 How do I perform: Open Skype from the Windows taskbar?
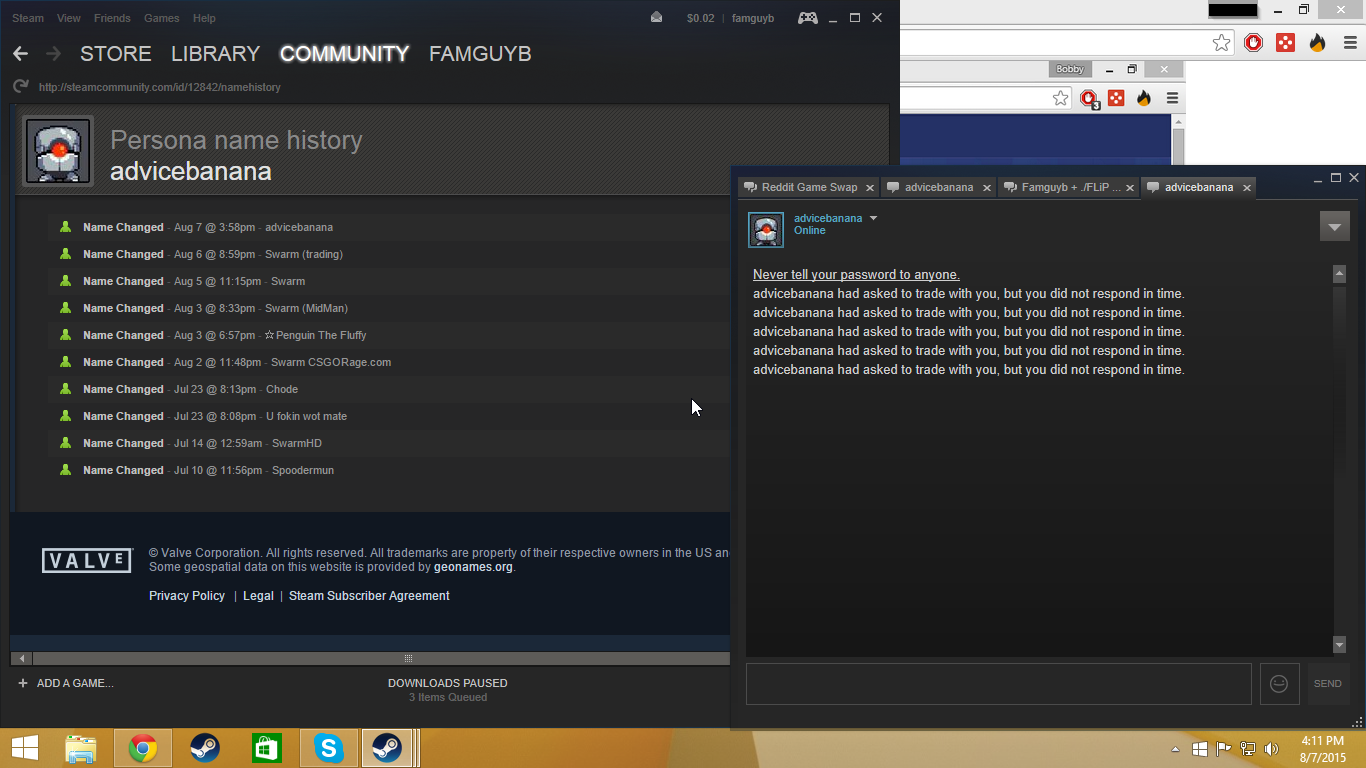329,748
